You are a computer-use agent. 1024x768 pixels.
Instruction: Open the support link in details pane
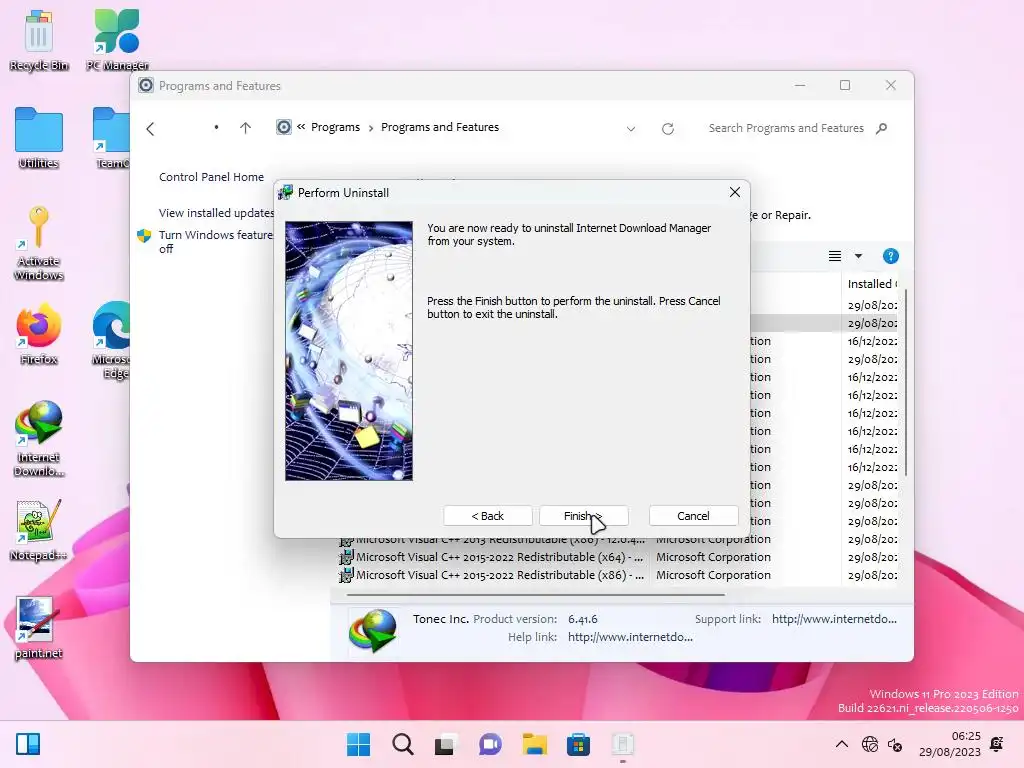click(834, 618)
